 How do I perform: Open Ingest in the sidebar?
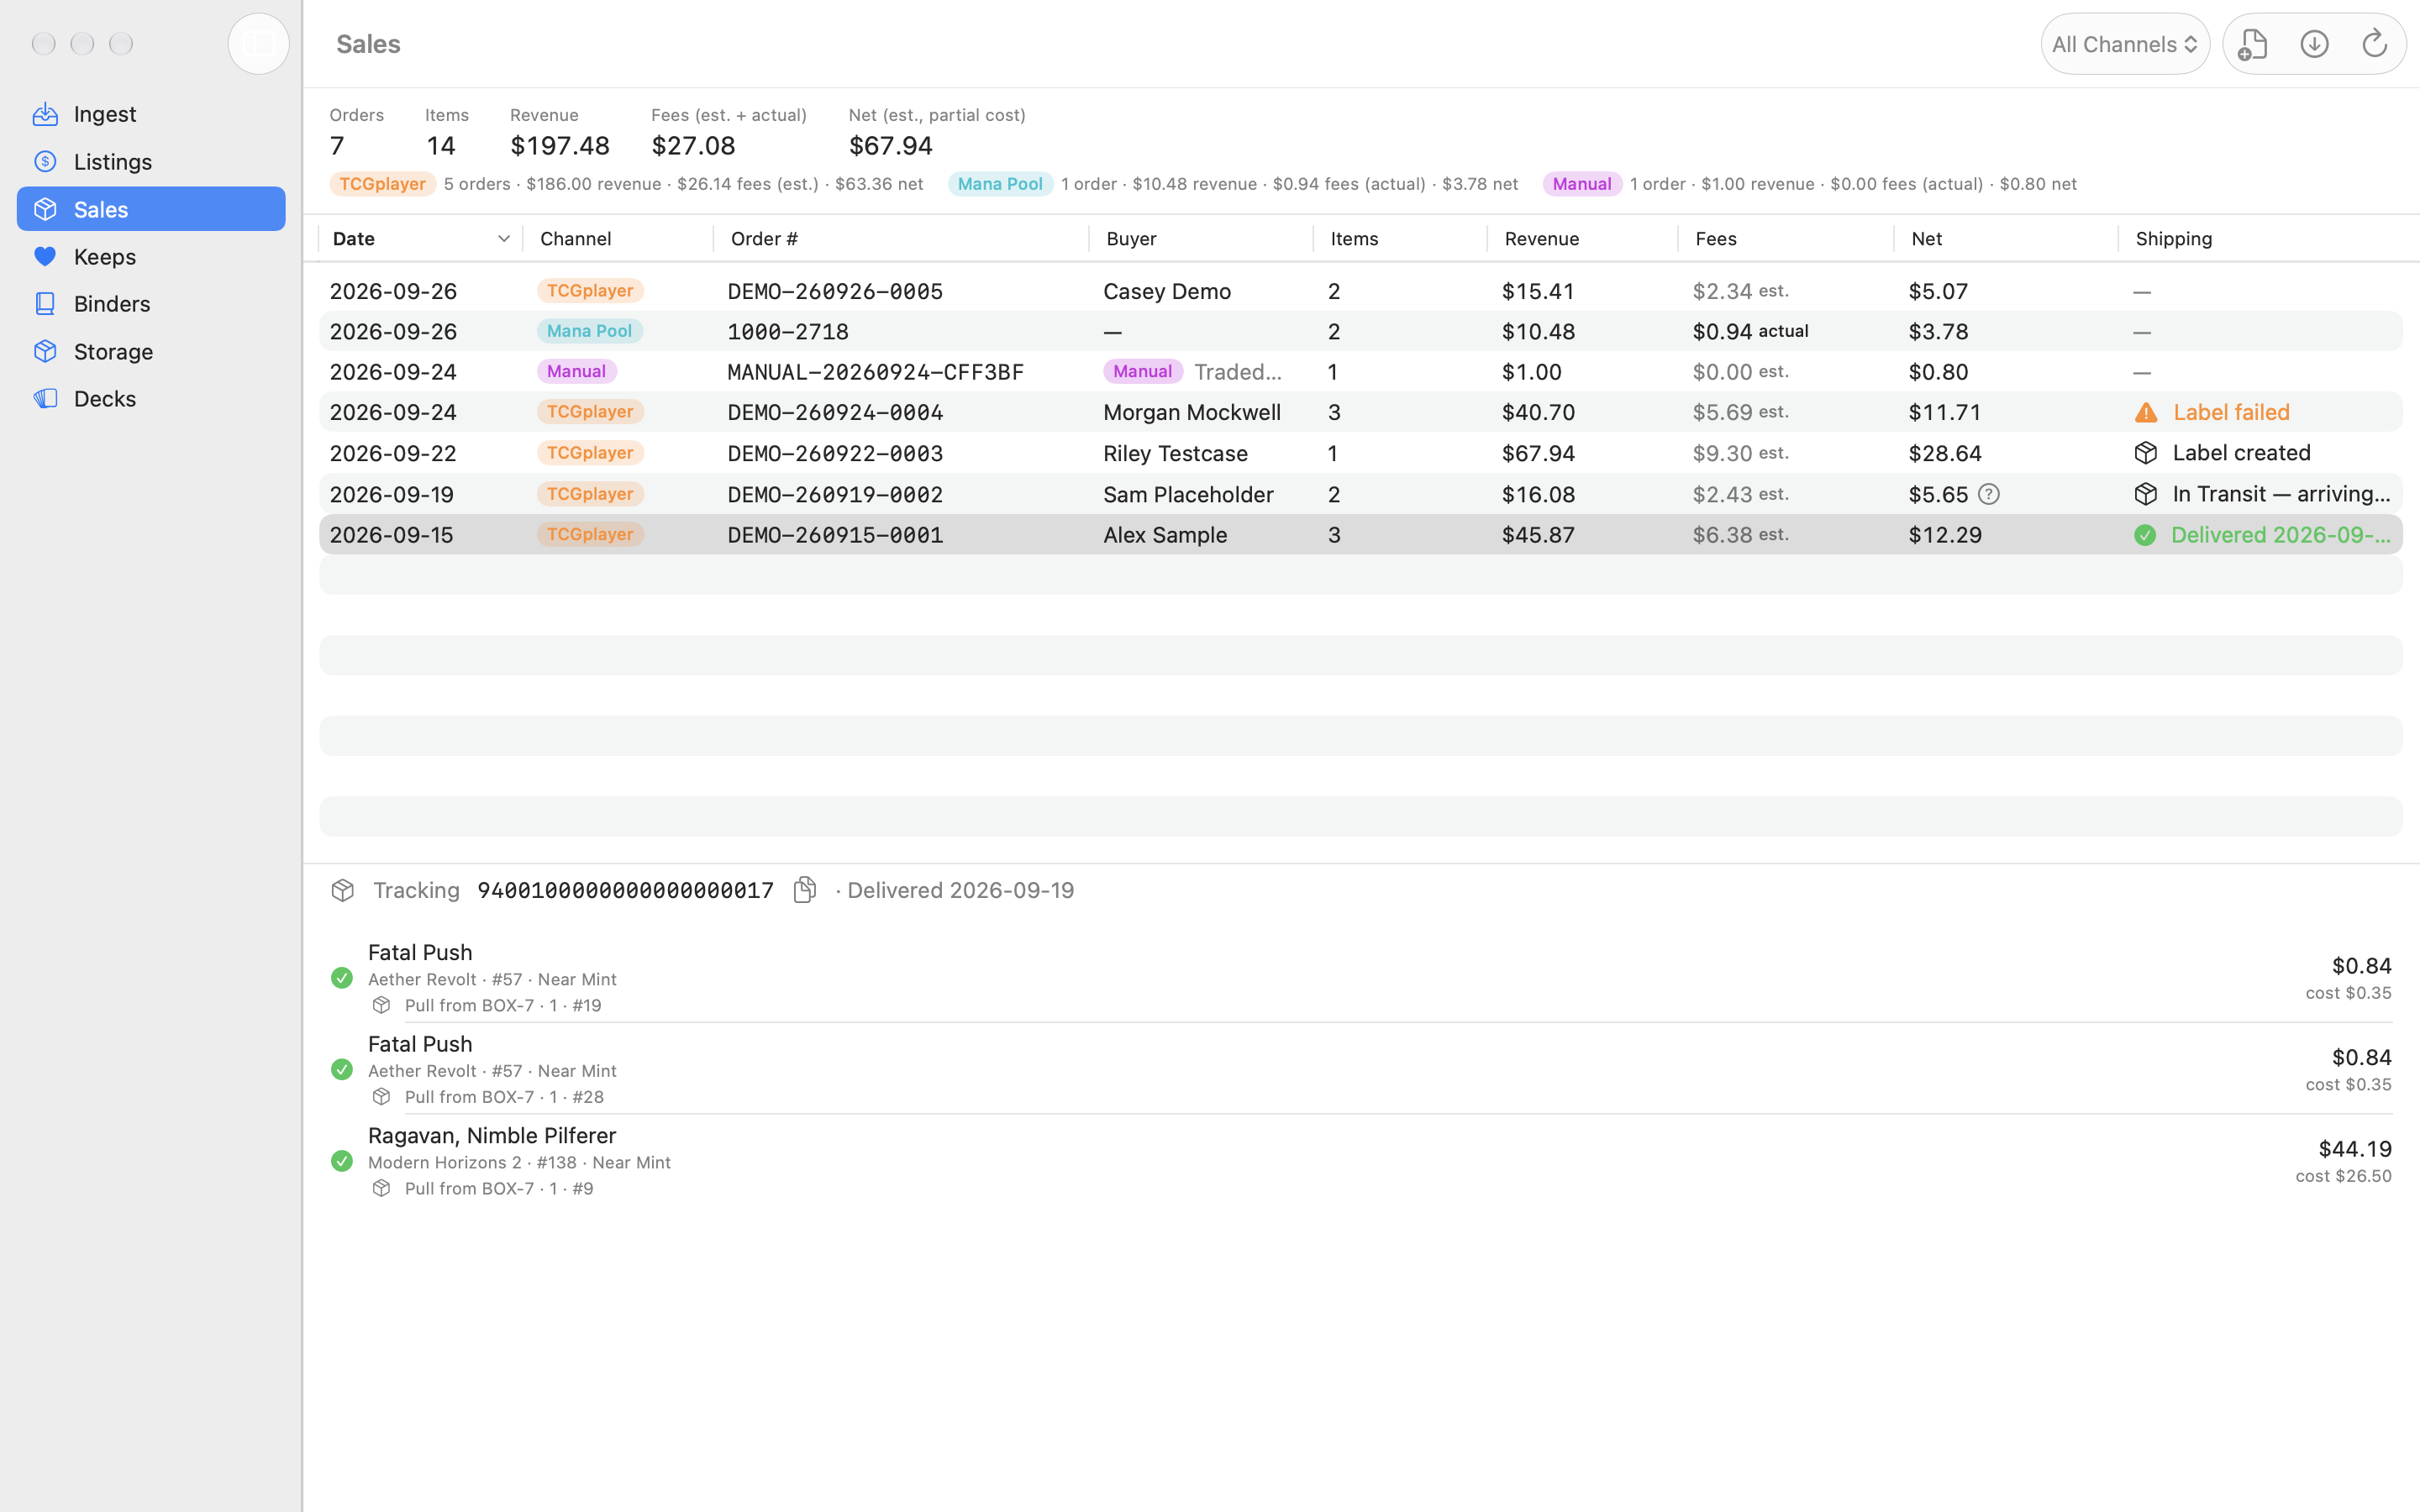151,114
